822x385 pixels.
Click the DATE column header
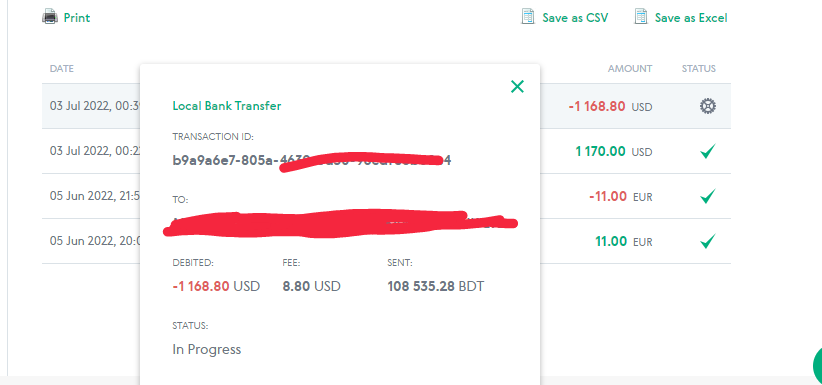pos(62,69)
